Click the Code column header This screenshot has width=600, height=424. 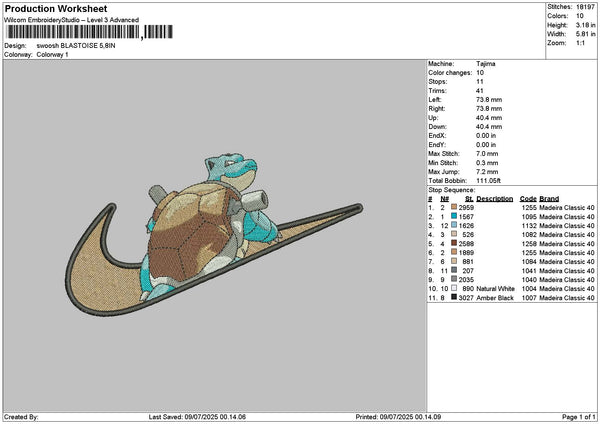[528, 197]
